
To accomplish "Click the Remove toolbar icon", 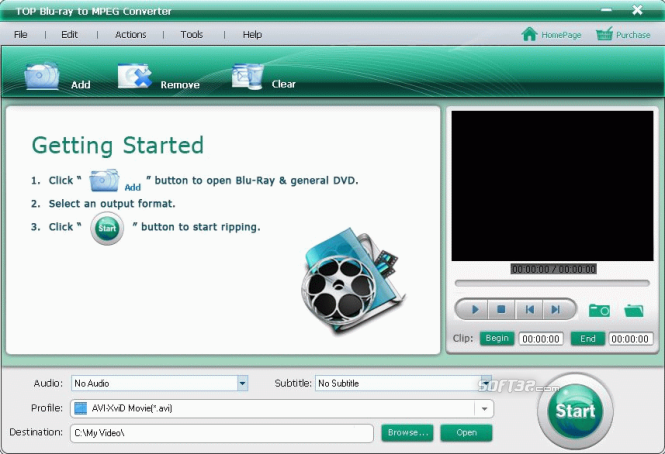I will pos(135,76).
